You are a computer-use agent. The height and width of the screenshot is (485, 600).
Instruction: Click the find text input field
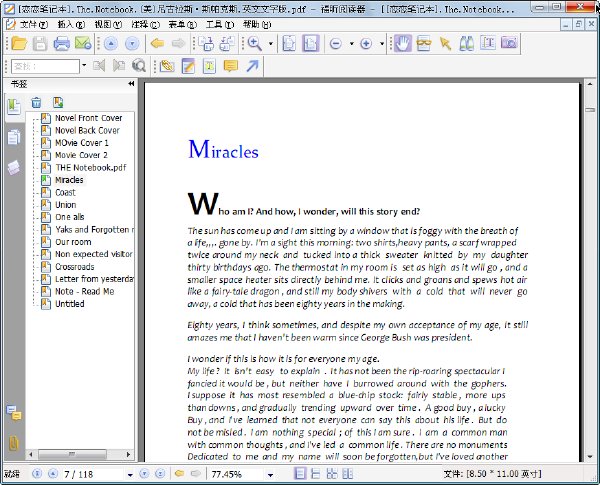click(46, 66)
